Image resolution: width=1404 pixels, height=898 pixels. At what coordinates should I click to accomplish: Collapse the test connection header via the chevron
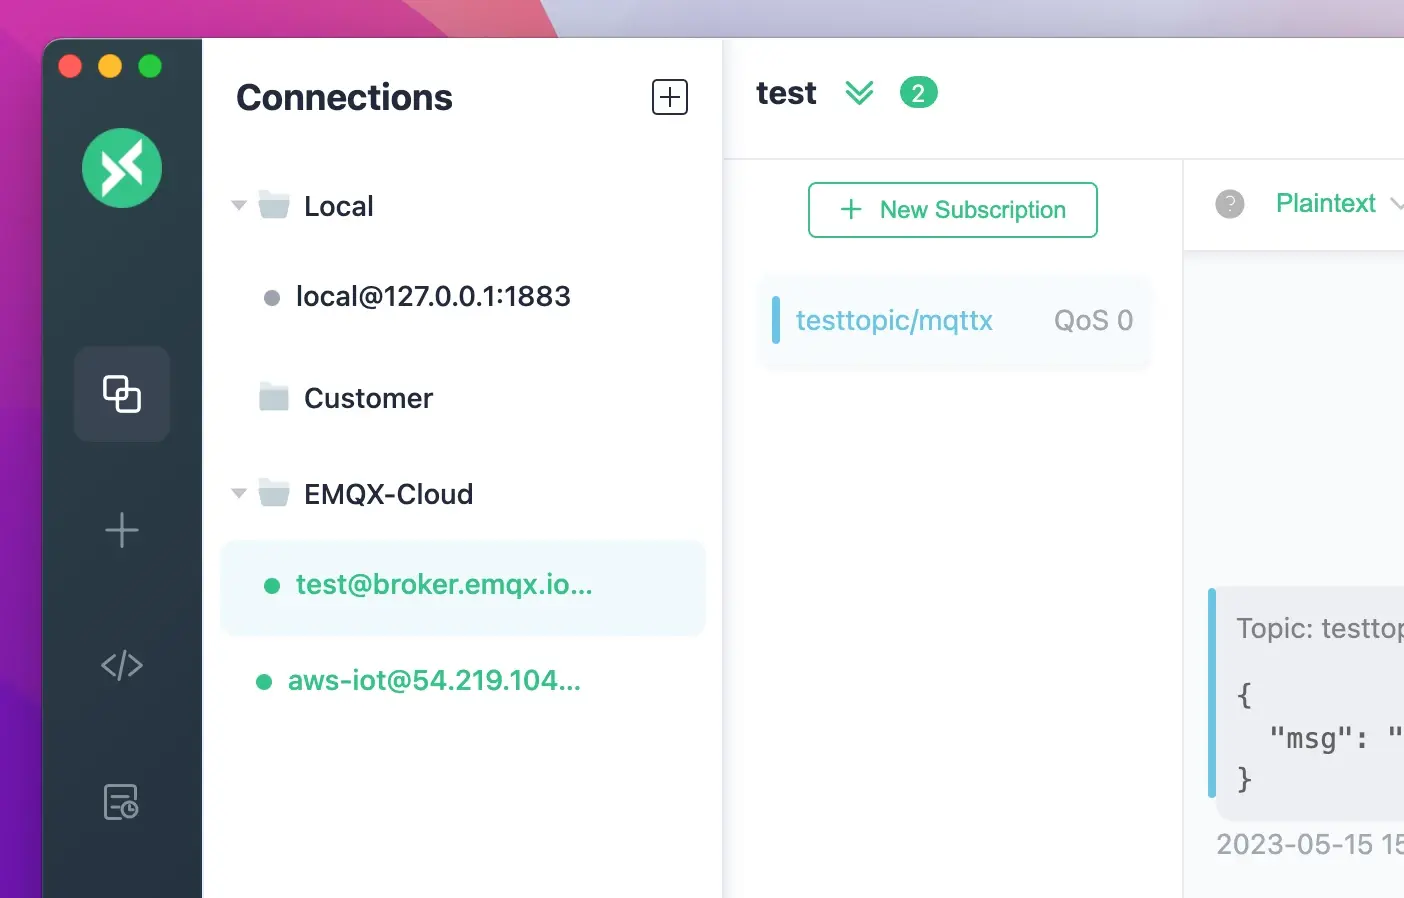pos(858,92)
